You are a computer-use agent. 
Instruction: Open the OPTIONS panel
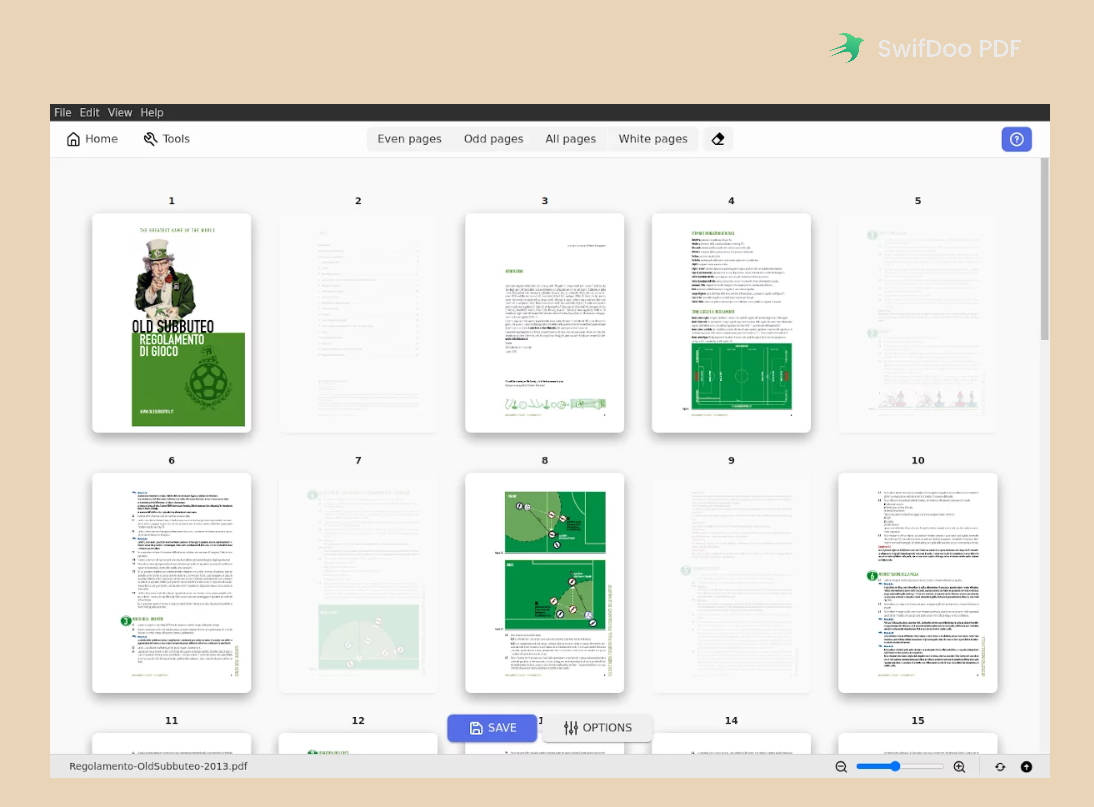click(x=598, y=727)
